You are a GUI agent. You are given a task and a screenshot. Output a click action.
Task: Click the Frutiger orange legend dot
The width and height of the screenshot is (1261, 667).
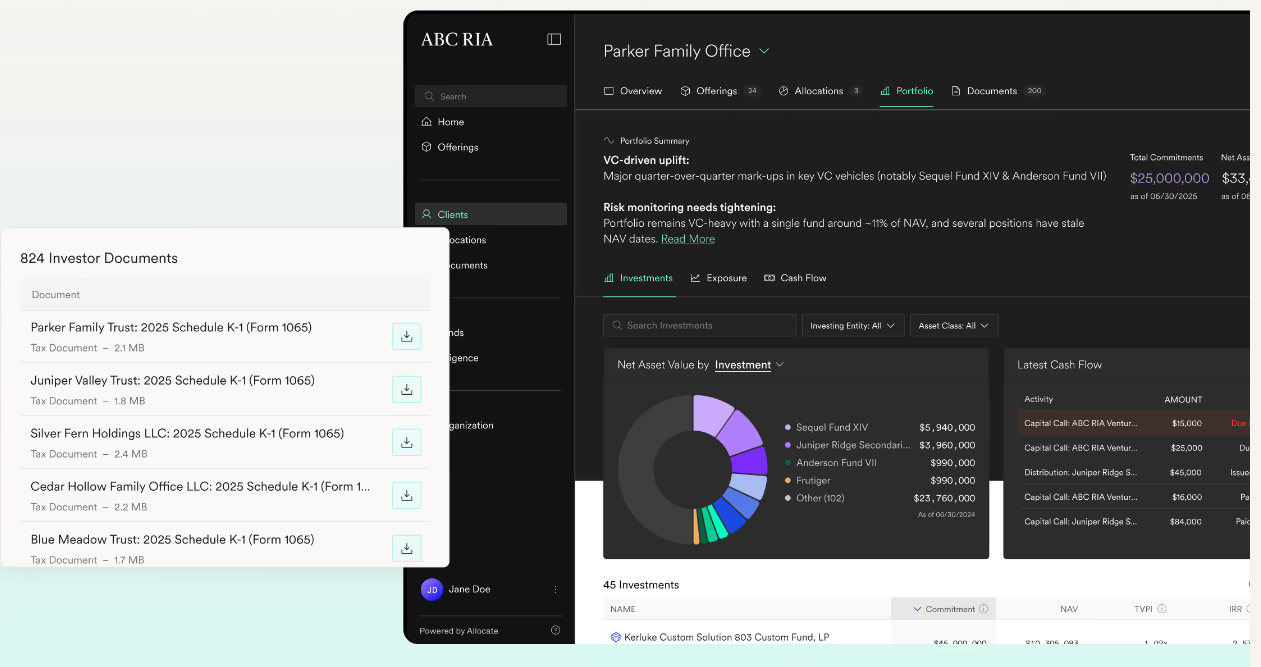788,481
